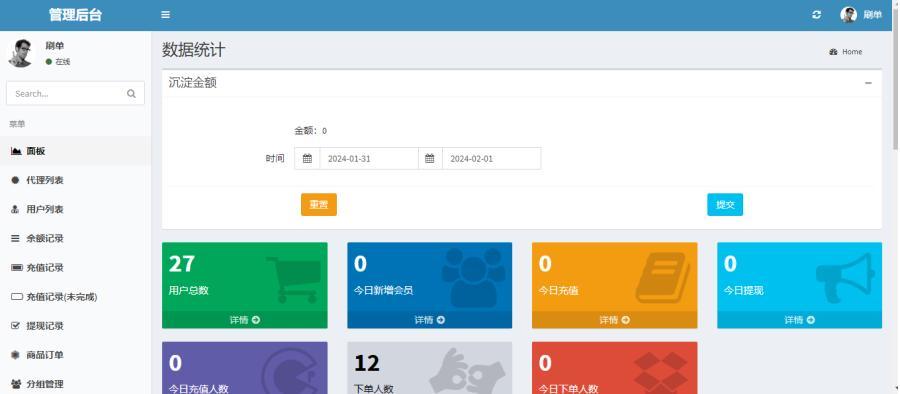
Task: Open 详情 link on 用户总数 card
Action: pos(245,320)
